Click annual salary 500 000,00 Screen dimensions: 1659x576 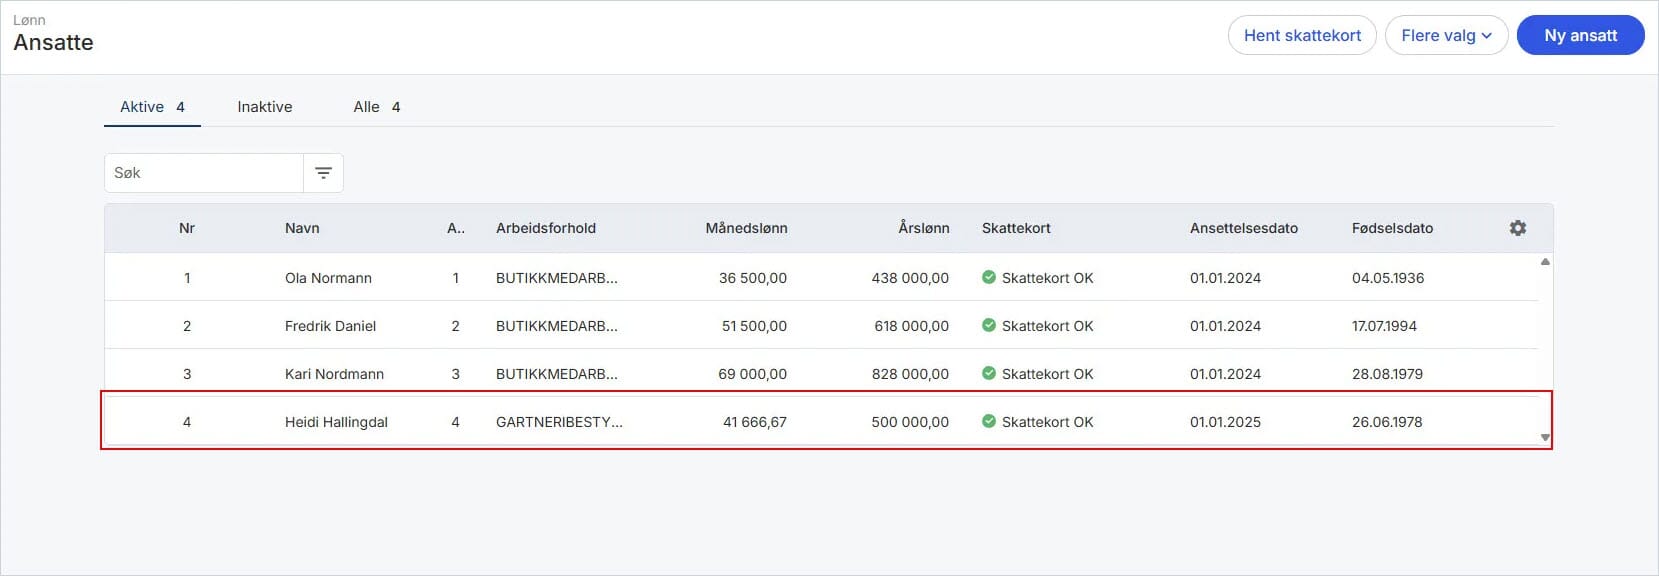tap(910, 422)
